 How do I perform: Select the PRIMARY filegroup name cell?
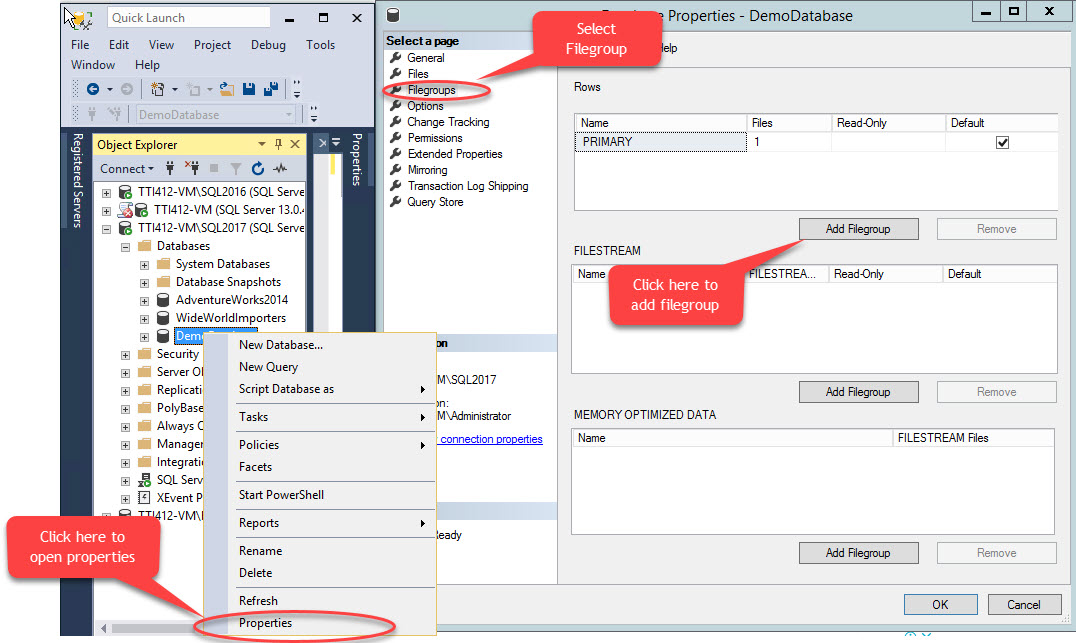point(660,142)
